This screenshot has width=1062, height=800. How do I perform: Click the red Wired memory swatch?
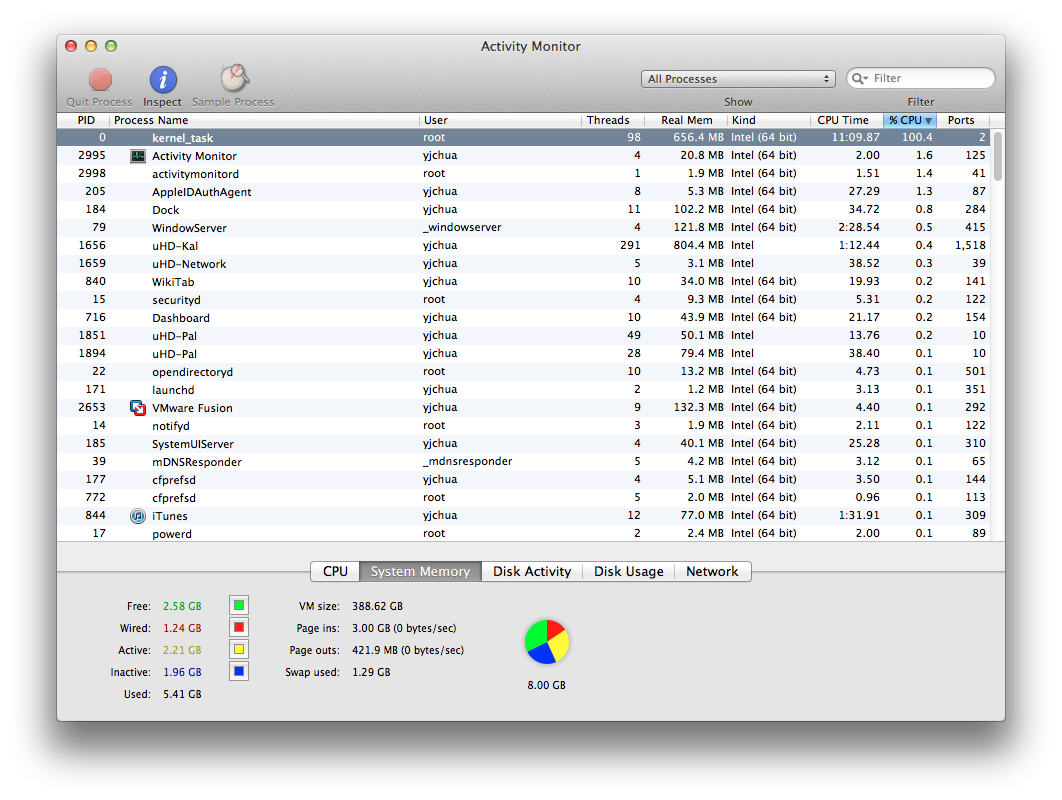(x=239, y=627)
